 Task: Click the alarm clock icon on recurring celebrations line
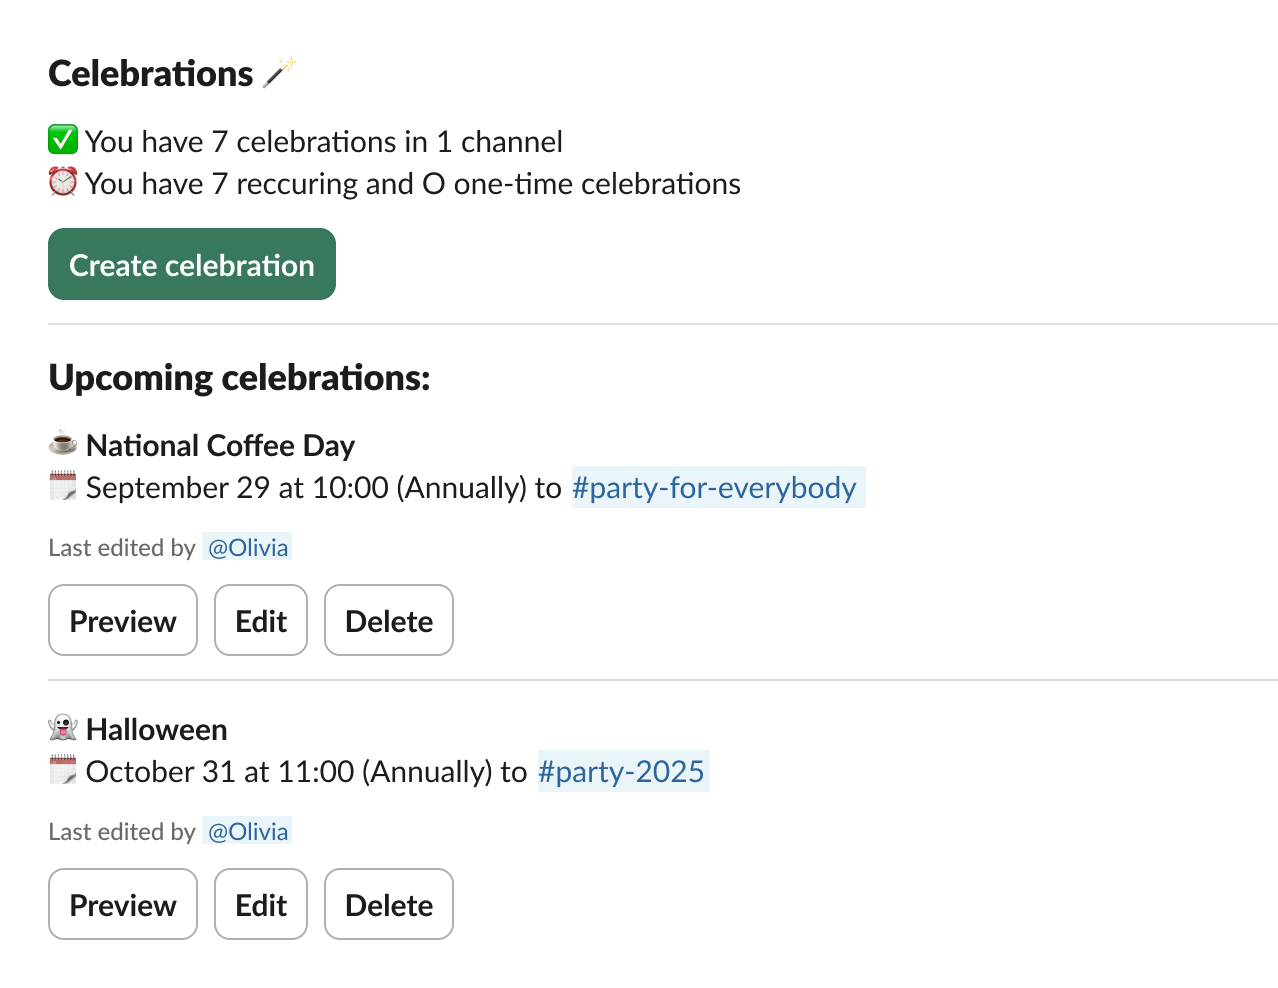click(x=62, y=183)
